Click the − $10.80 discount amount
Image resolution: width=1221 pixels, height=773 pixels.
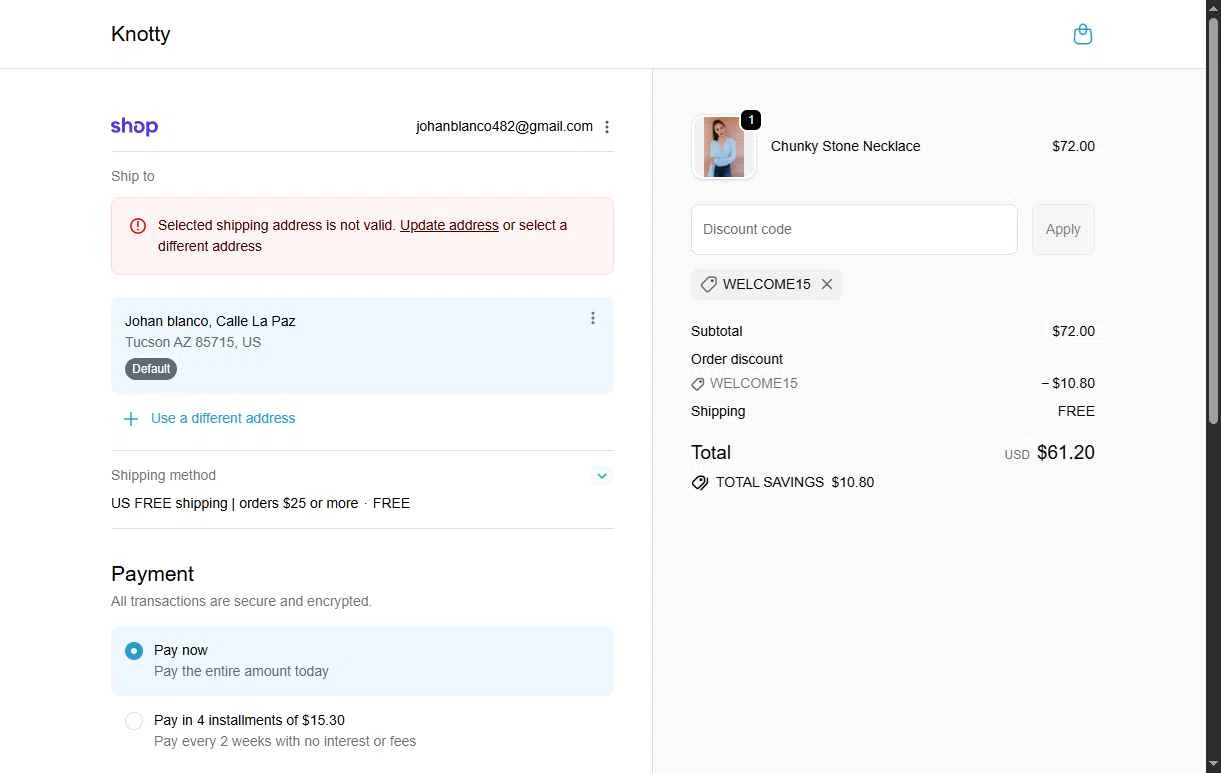click(x=1068, y=383)
